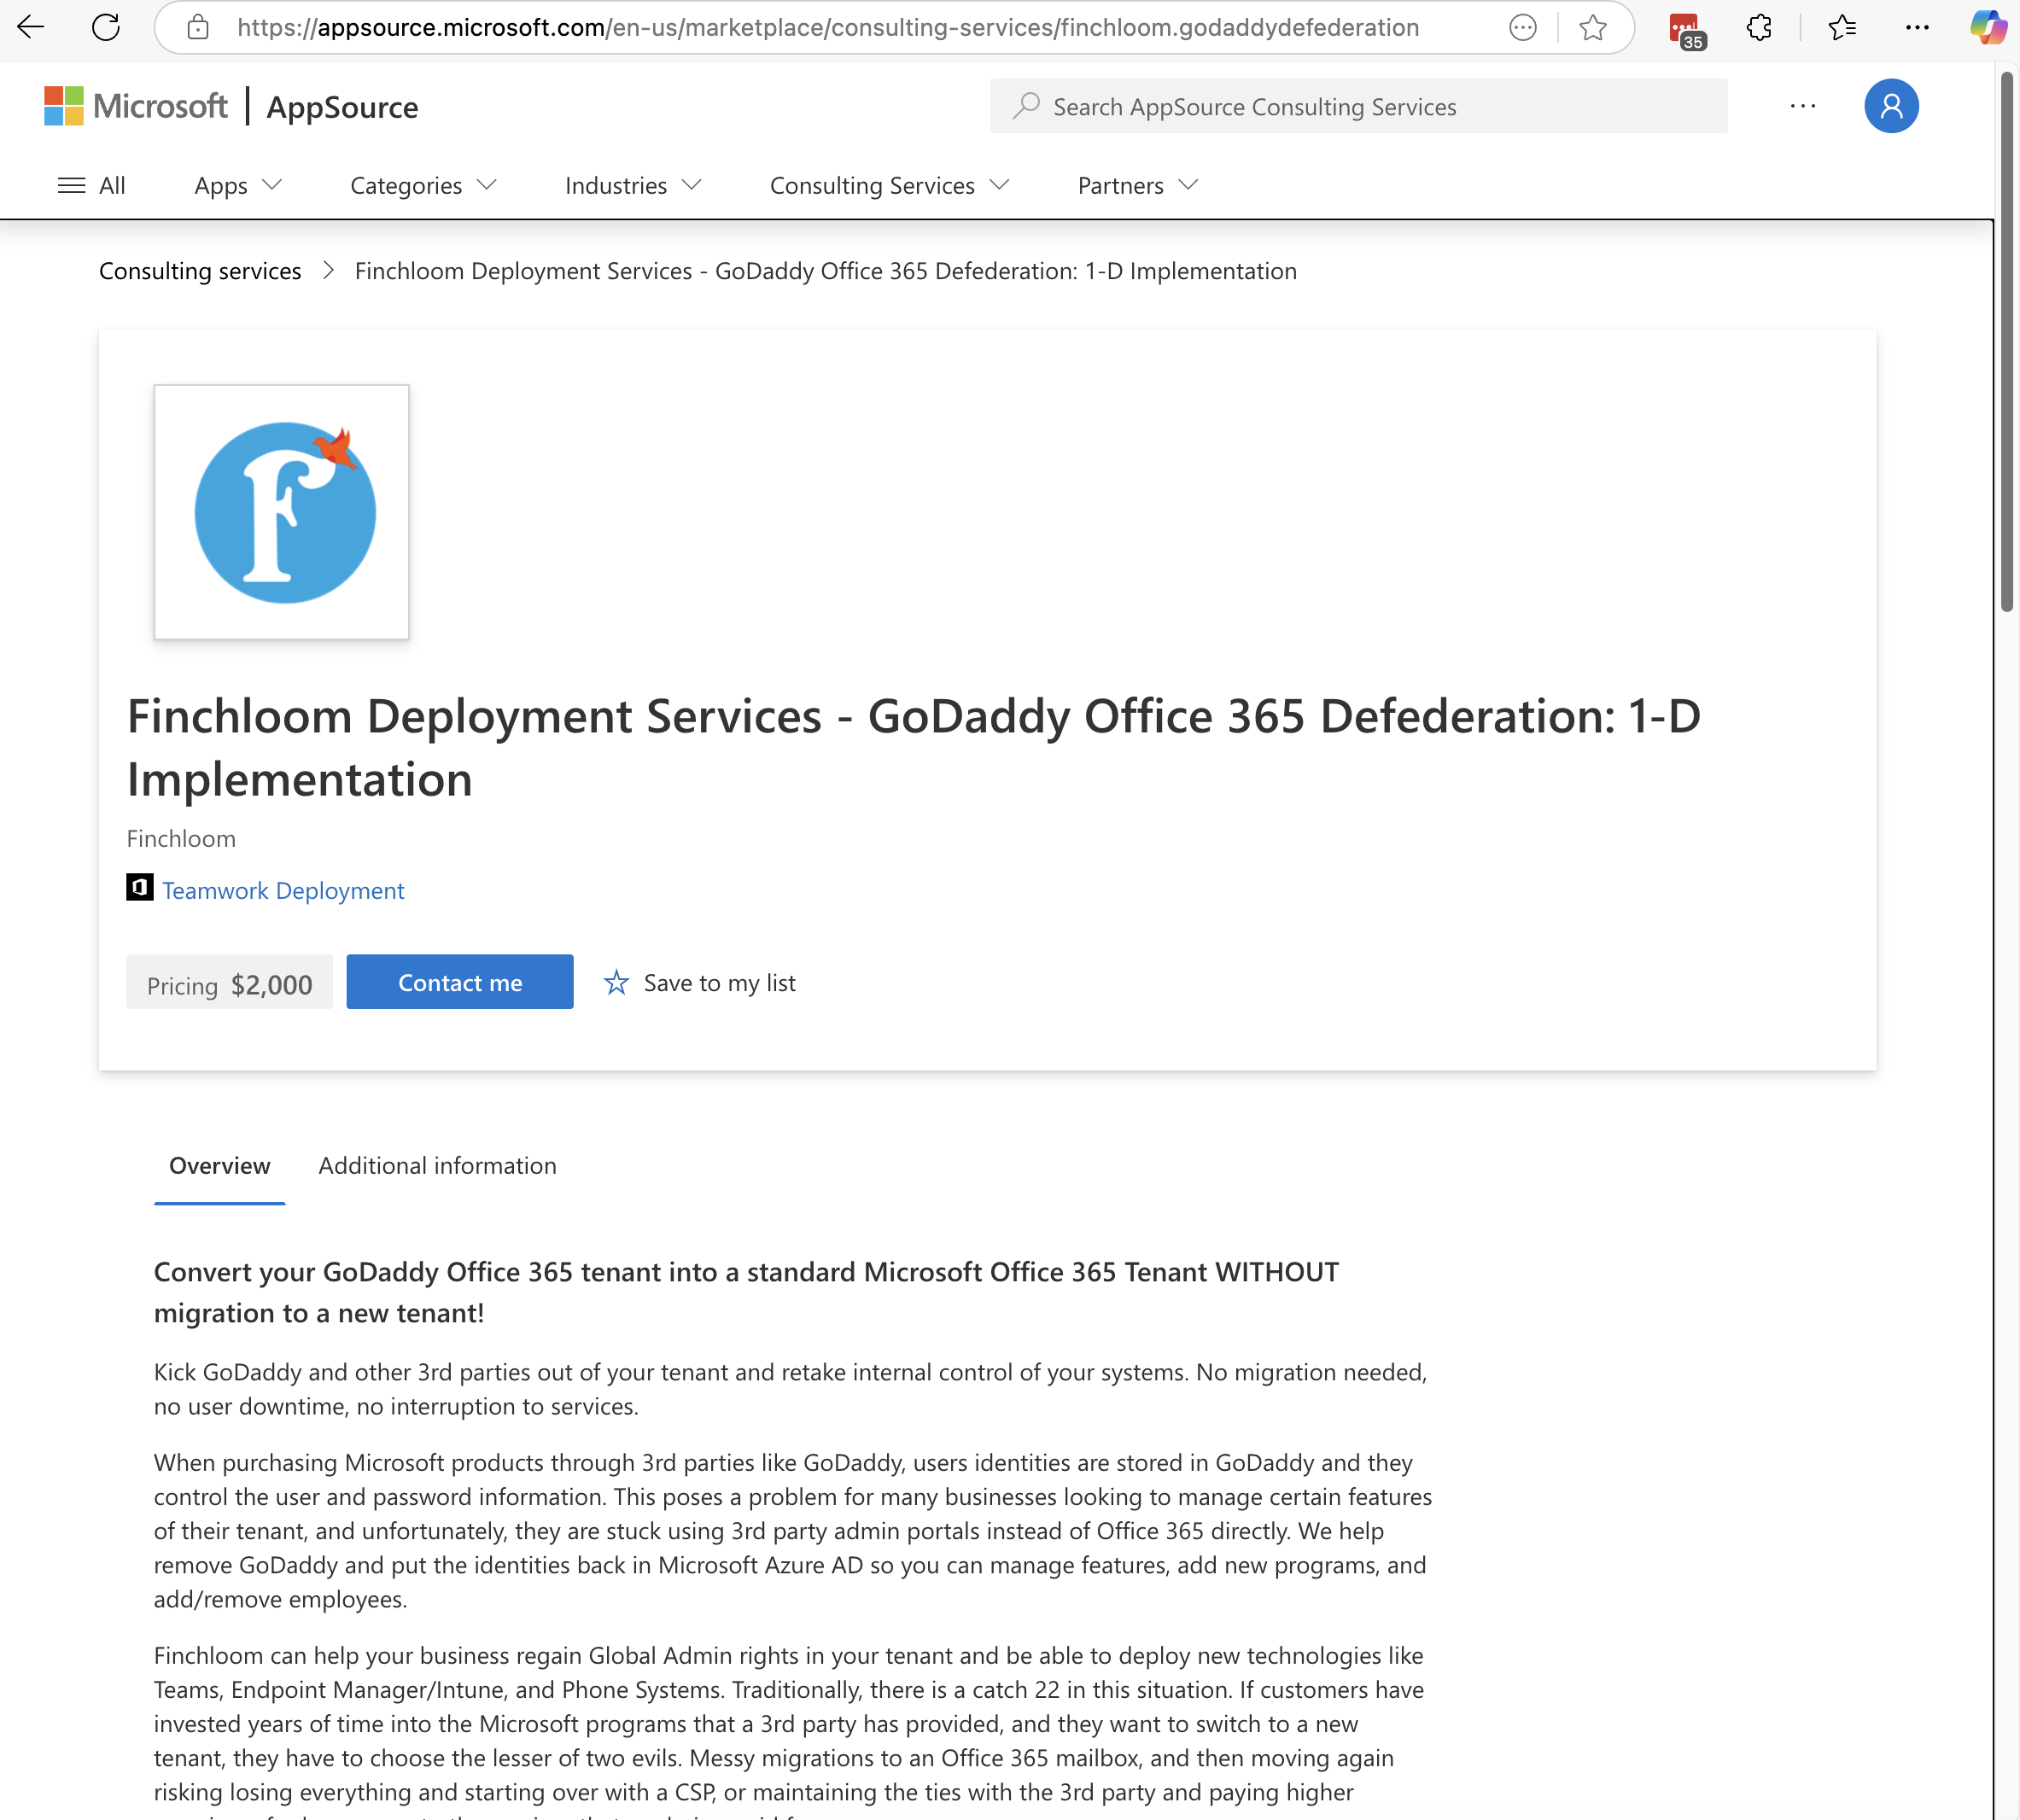
Task: Click the browser back arrow
Action: (31, 27)
